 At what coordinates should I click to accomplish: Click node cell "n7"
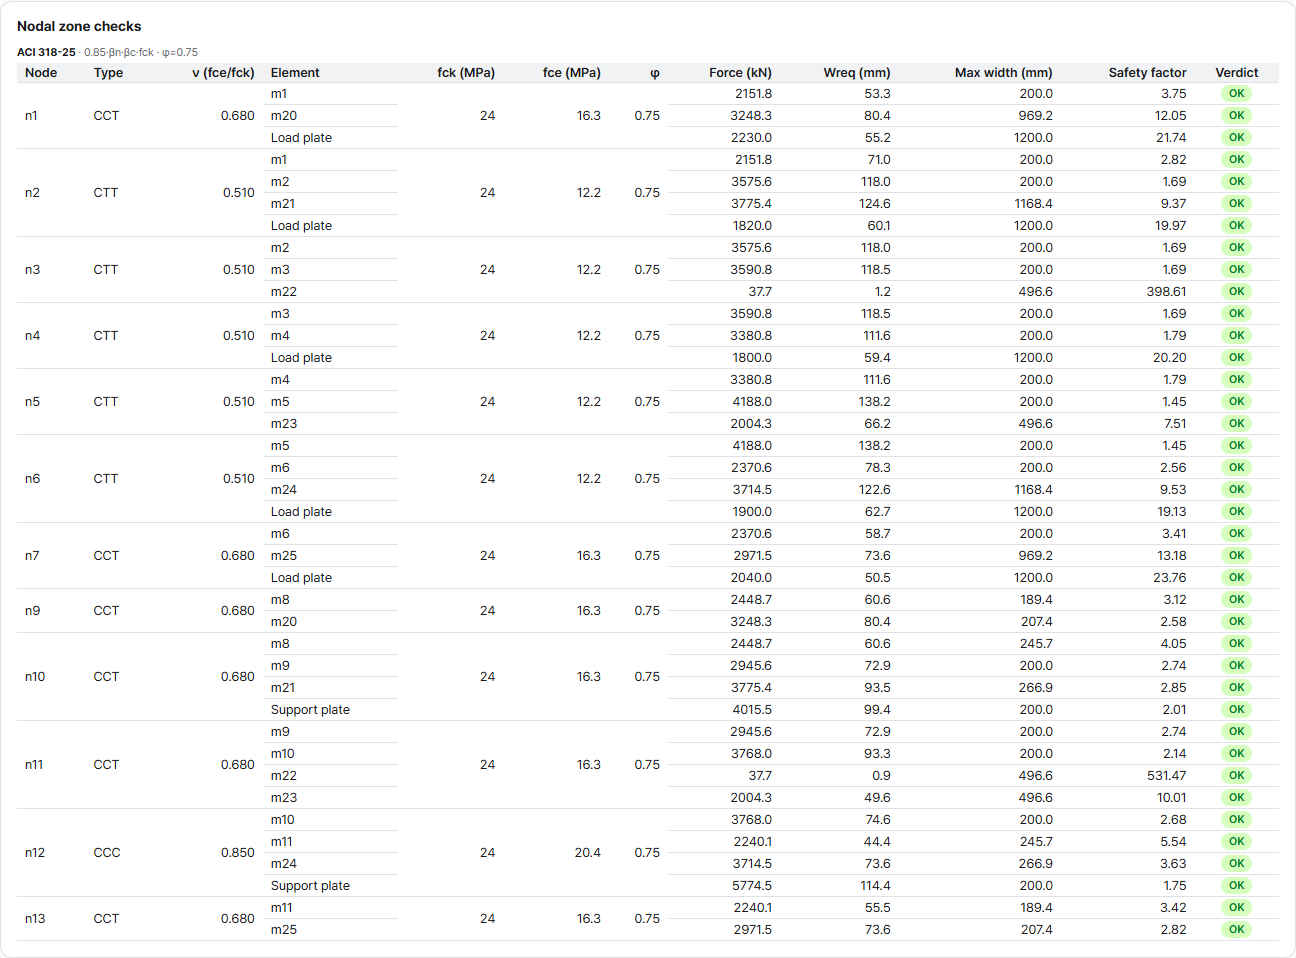tap(32, 555)
